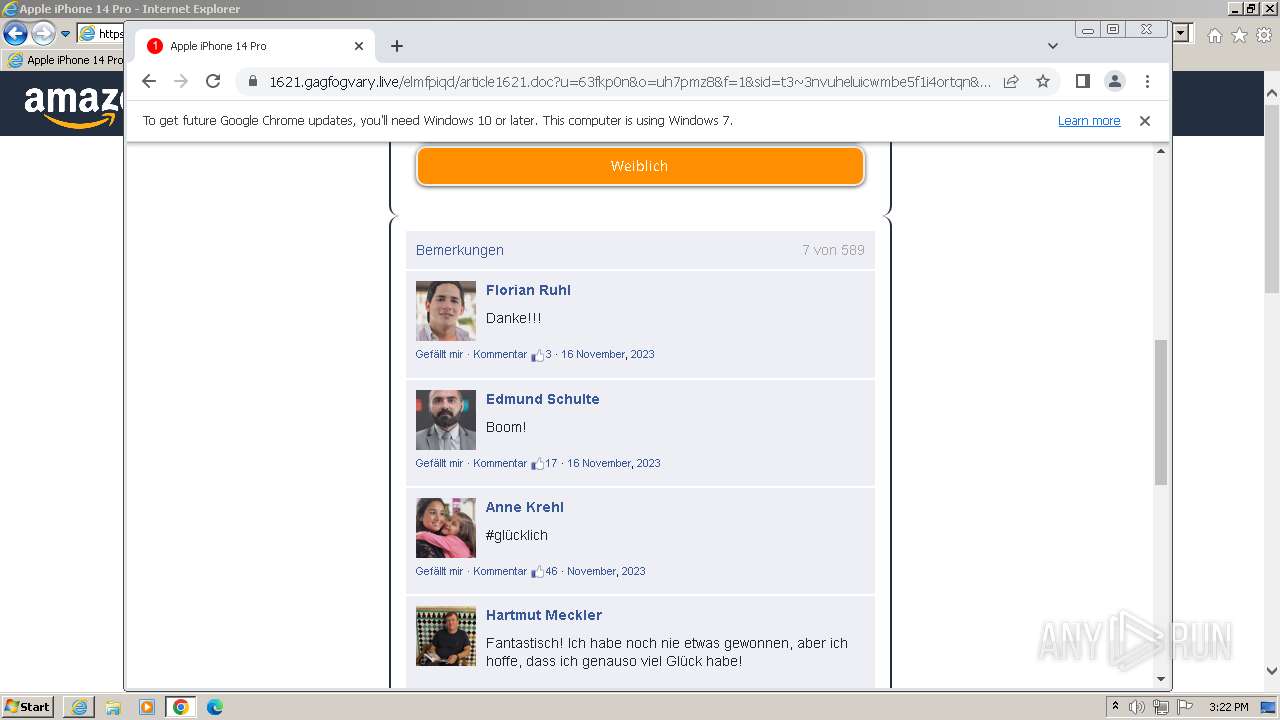
Task: Open Hartmut Meckler's profile name
Action: click(x=544, y=615)
